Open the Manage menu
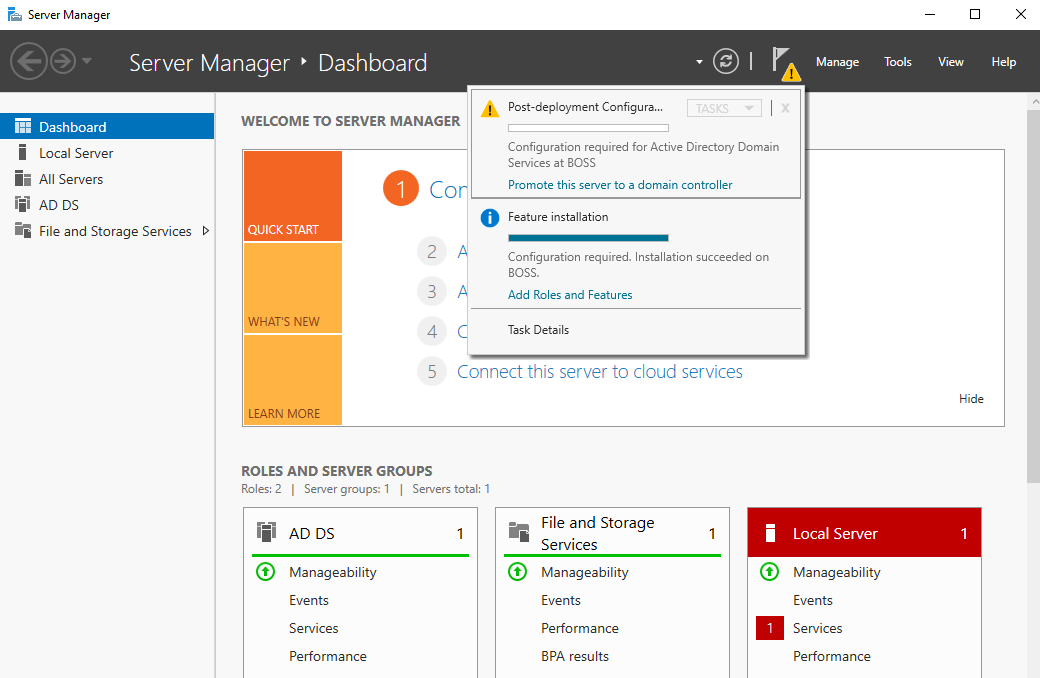 [837, 62]
